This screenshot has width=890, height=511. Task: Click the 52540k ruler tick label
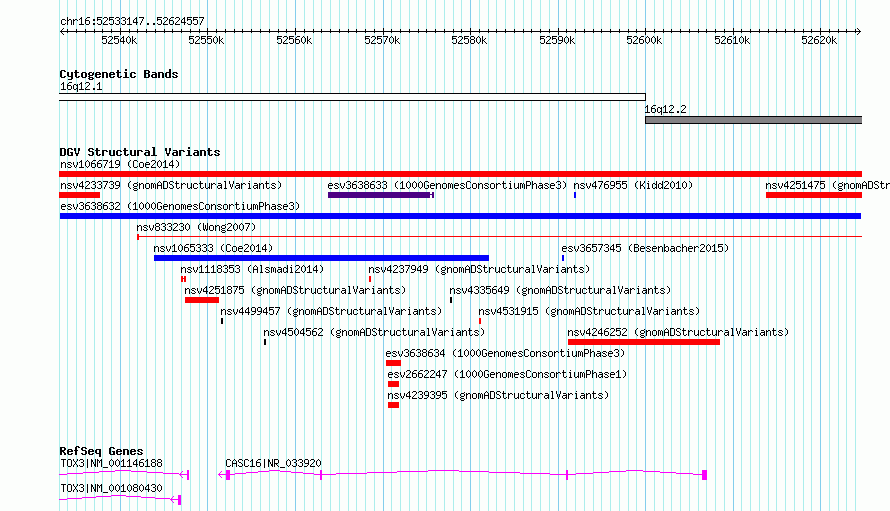tap(119, 40)
